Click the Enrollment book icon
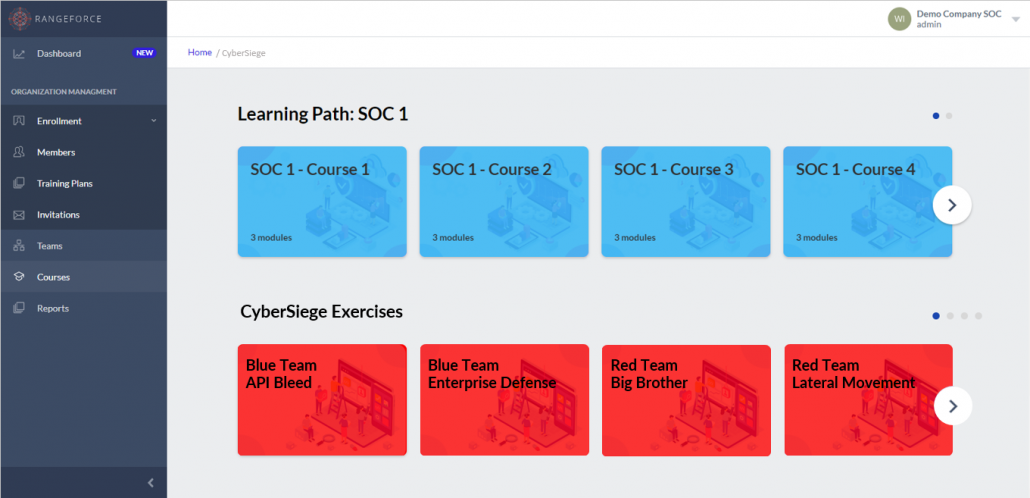Screen dimensions: 1030x498 click(19, 121)
